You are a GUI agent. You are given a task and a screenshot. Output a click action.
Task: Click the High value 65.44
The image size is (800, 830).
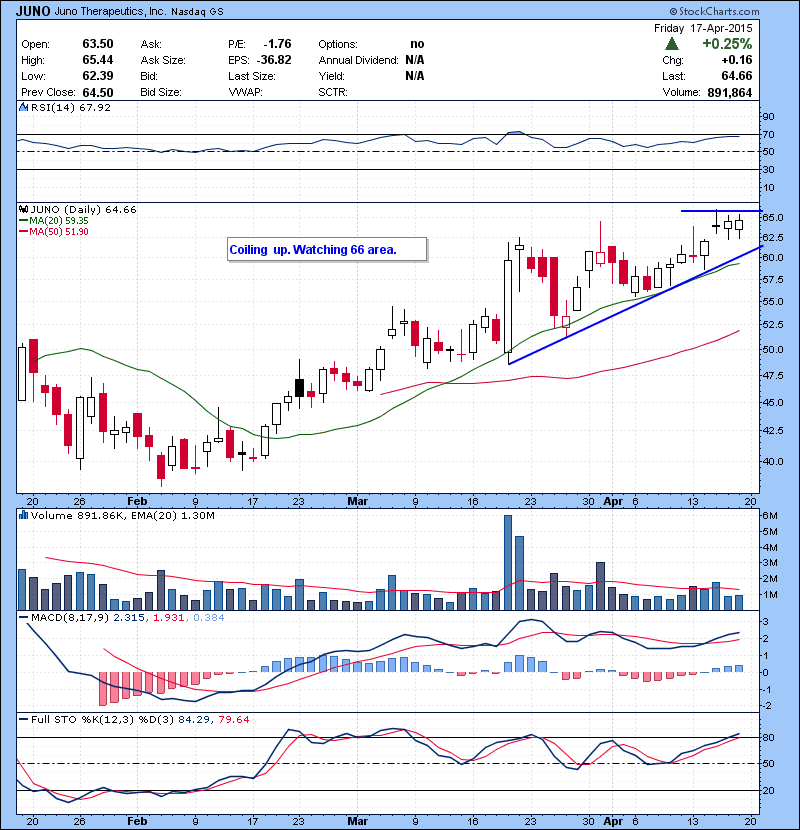[x=98, y=60]
